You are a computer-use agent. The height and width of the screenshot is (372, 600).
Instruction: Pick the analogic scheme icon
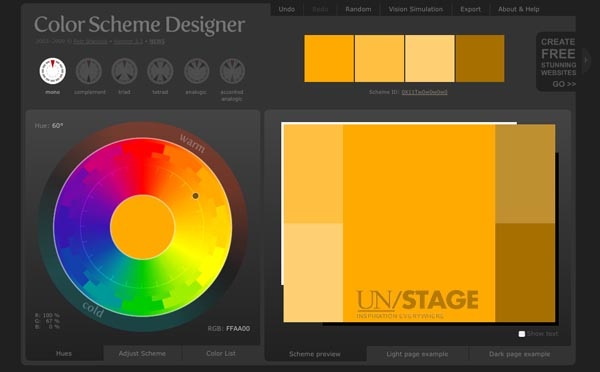coord(196,71)
